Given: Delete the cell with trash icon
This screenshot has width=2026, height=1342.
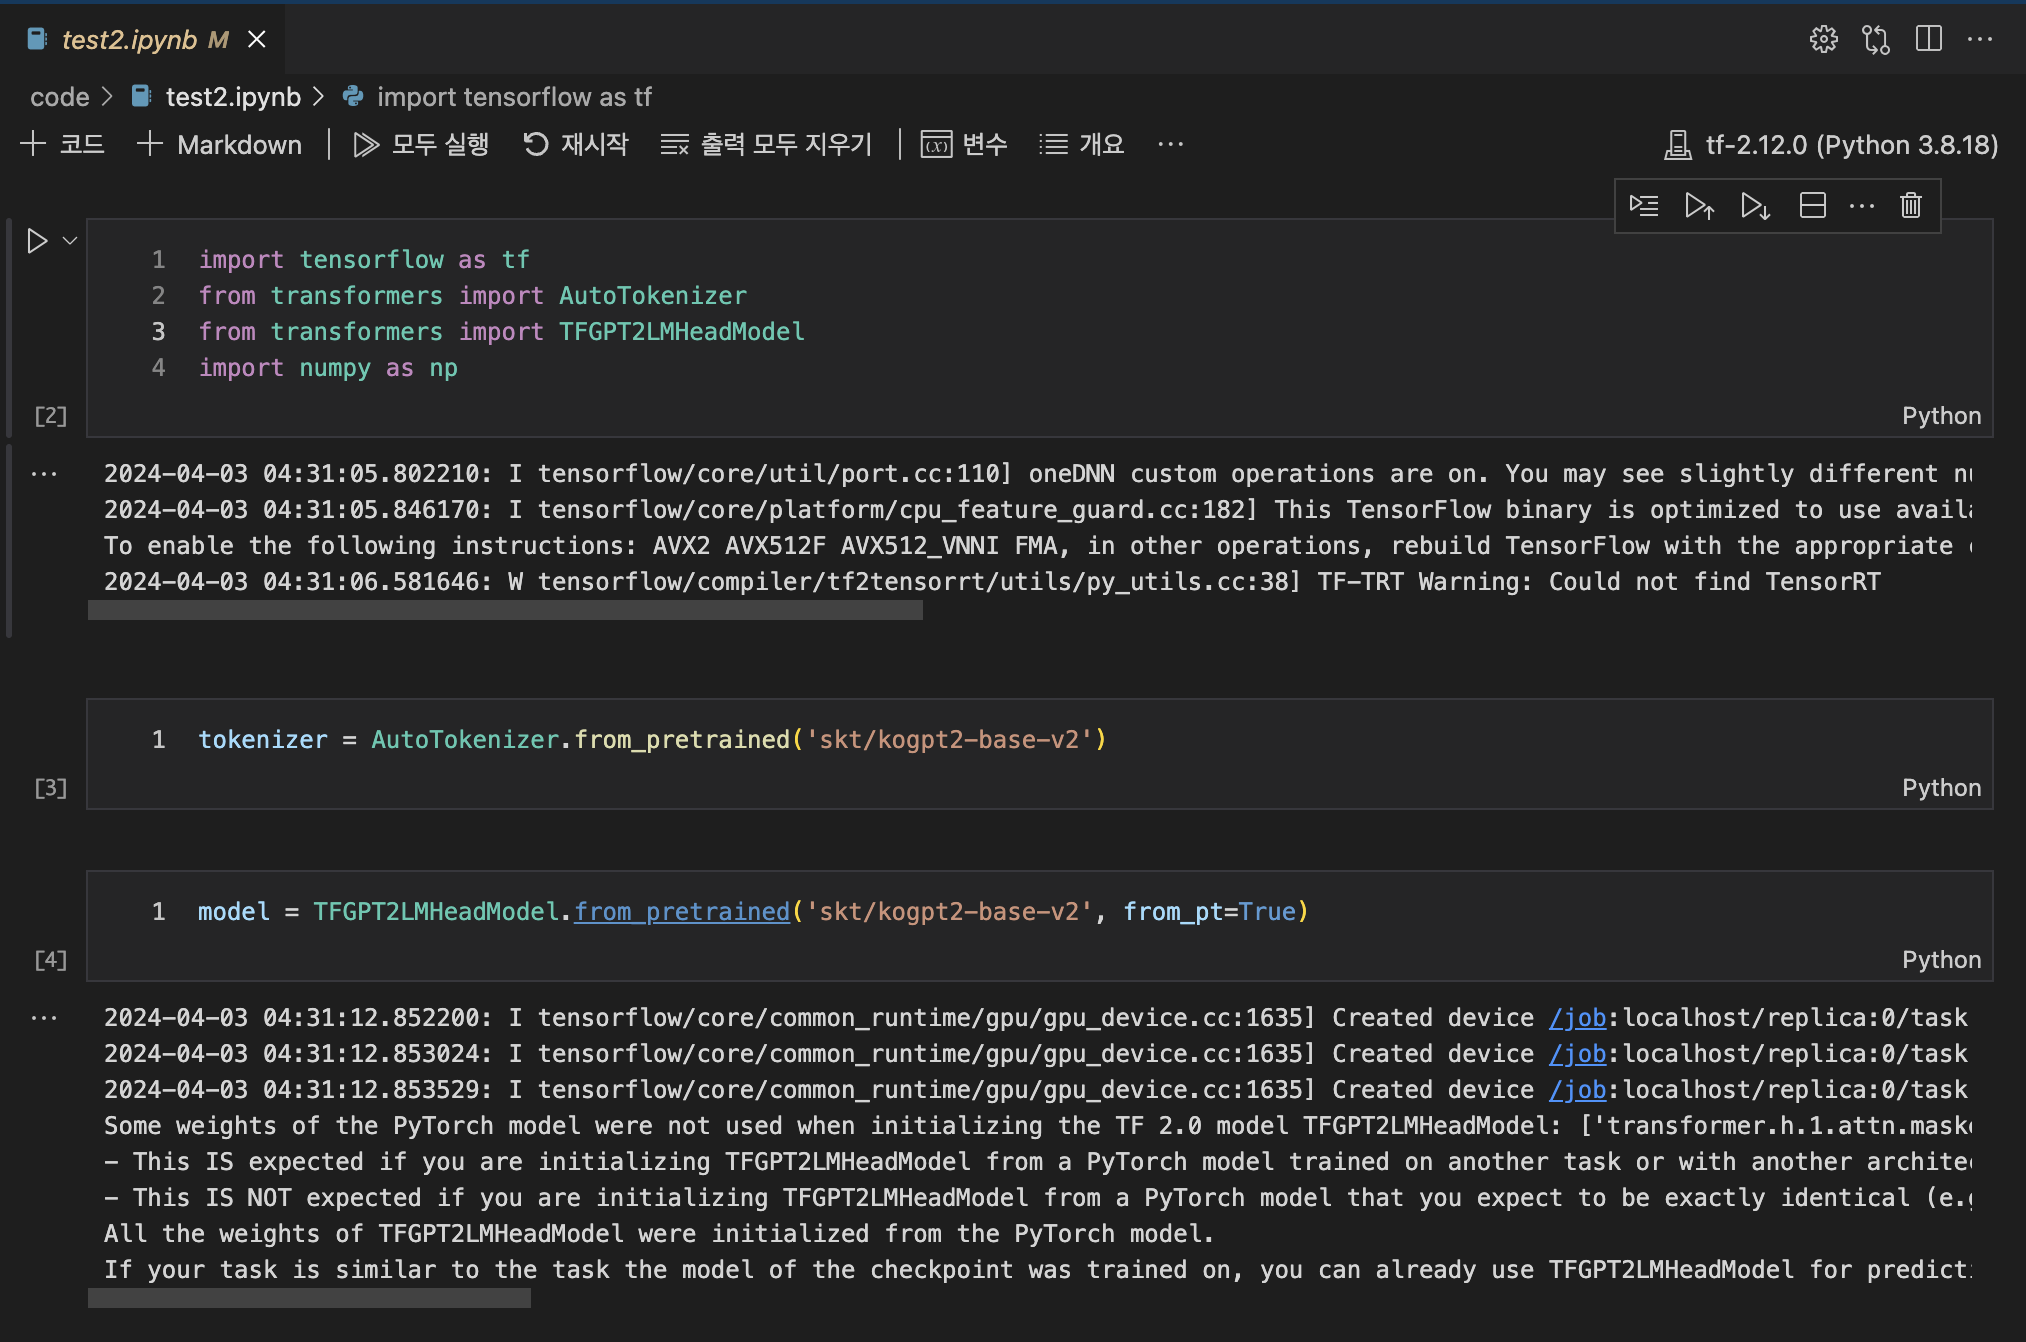Looking at the screenshot, I should 1910,206.
